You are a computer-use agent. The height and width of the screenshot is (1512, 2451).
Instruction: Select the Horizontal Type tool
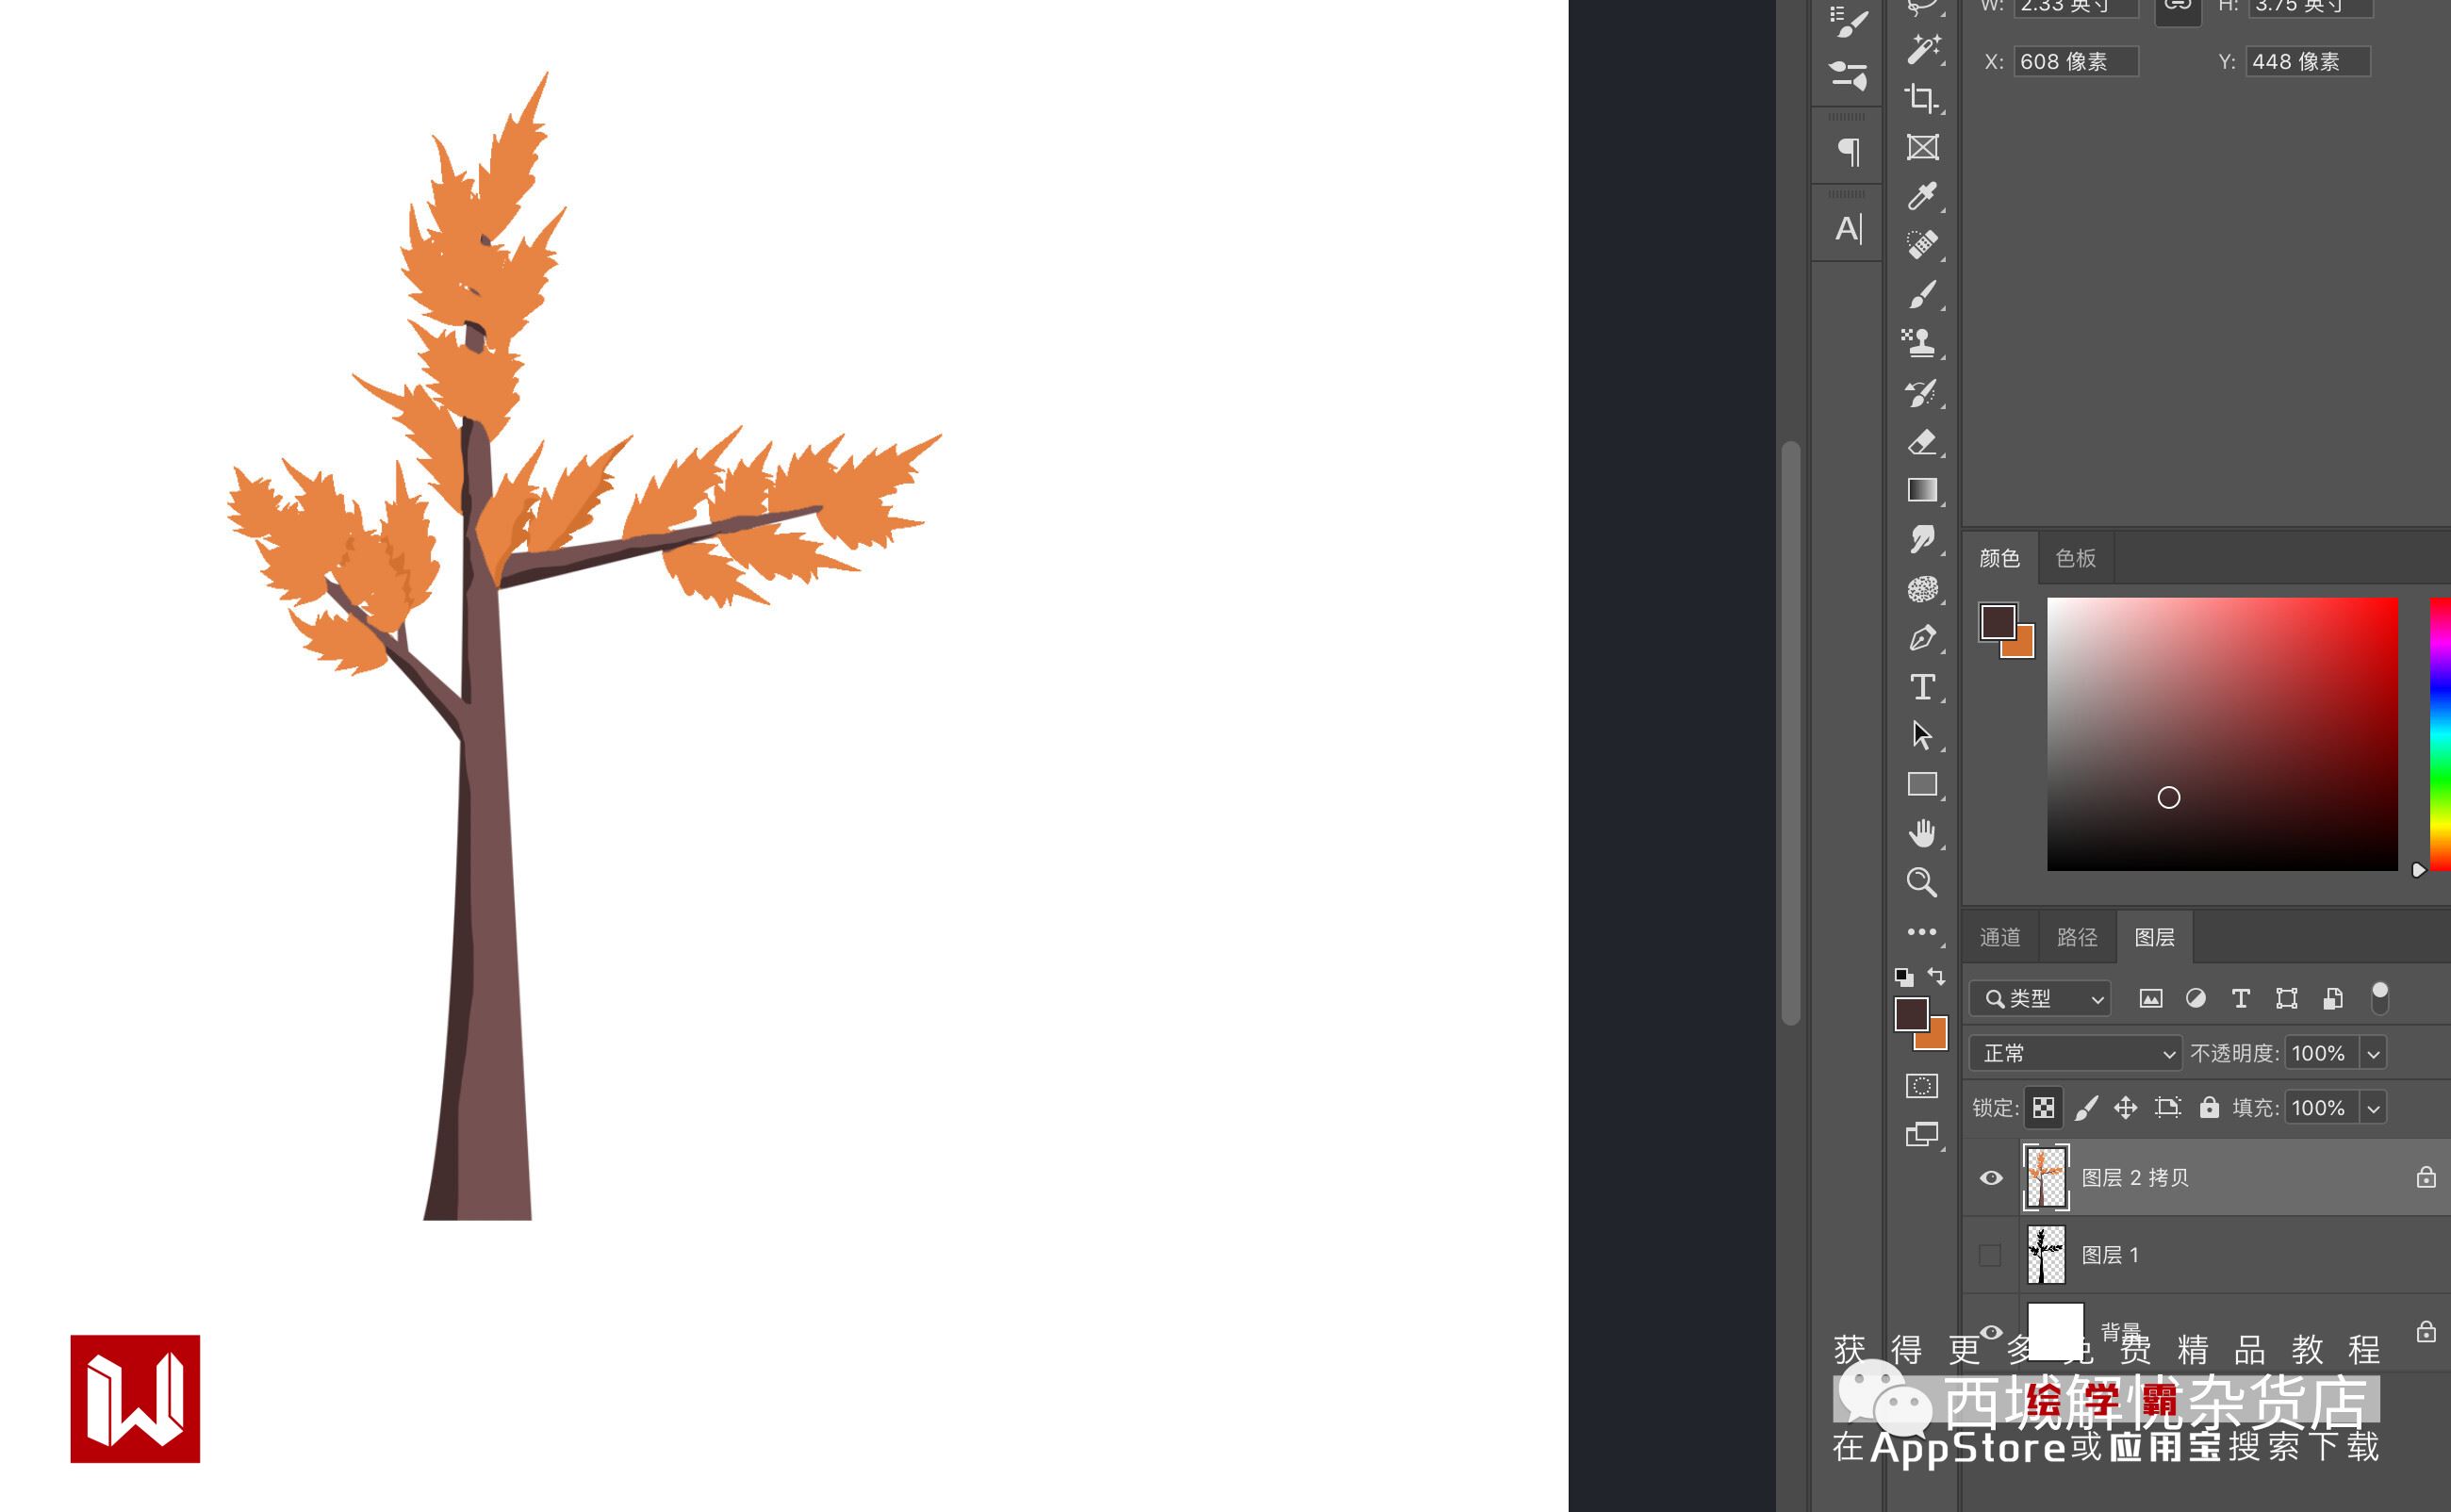click(1921, 687)
